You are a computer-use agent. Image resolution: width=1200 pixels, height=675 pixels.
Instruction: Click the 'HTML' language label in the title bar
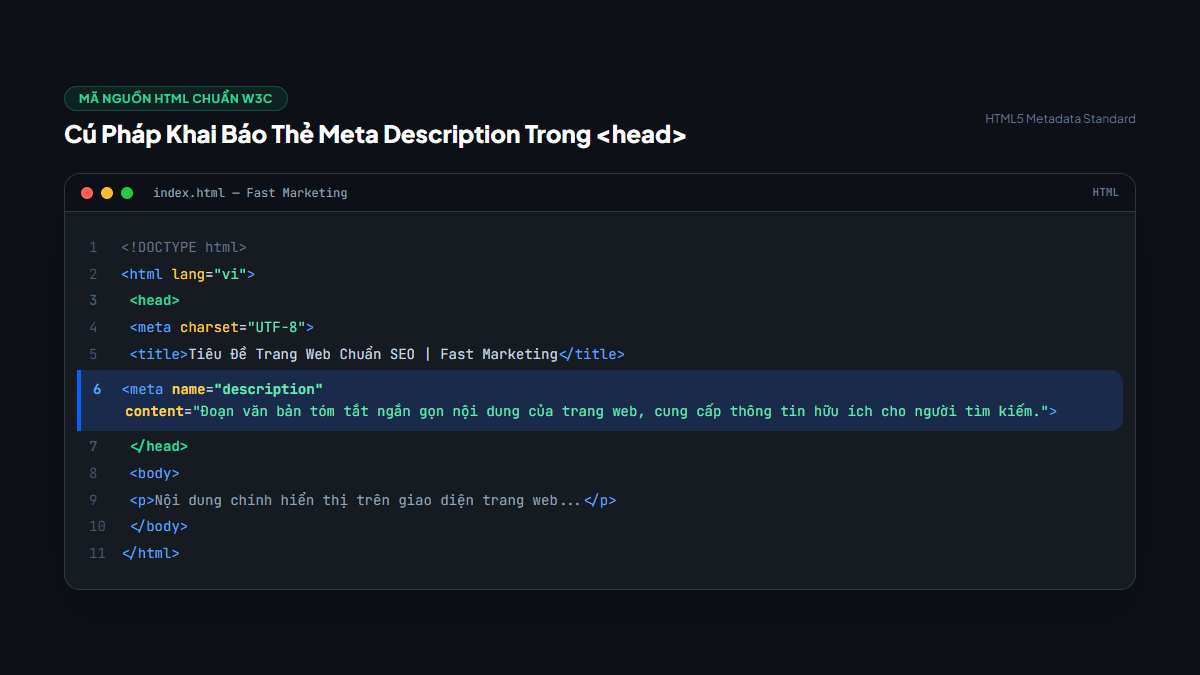pos(1105,193)
